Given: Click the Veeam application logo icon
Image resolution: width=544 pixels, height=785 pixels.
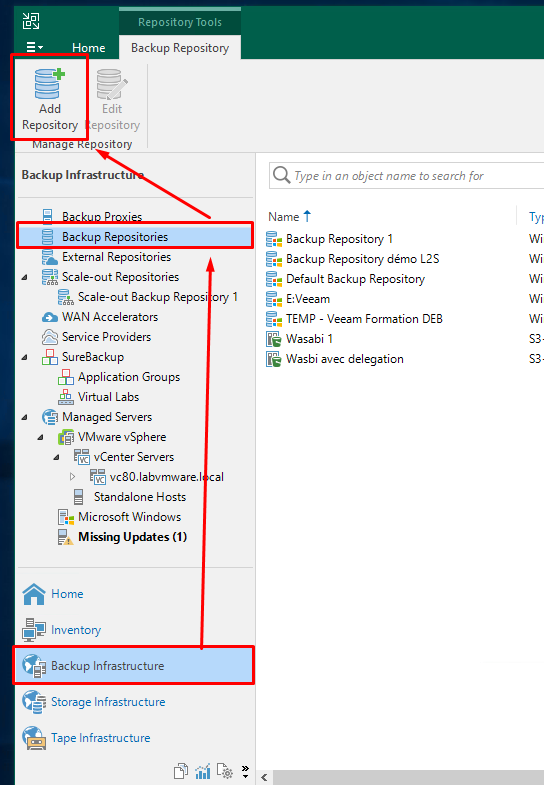Looking at the screenshot, I should click(x=31, y=21).
